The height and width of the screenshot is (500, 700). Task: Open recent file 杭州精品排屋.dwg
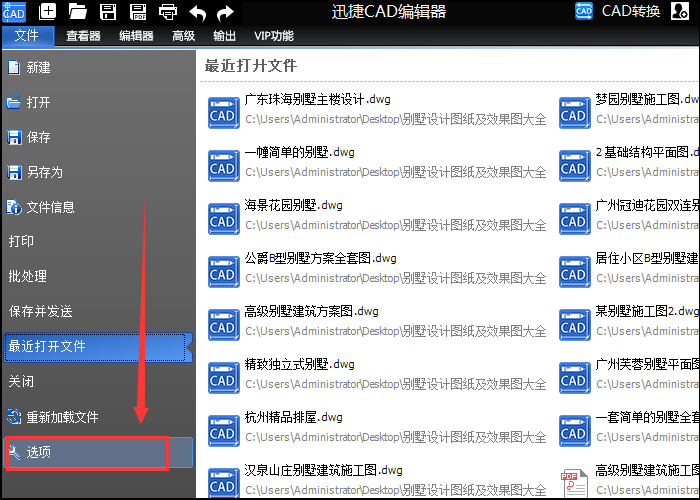pos(293,417)
